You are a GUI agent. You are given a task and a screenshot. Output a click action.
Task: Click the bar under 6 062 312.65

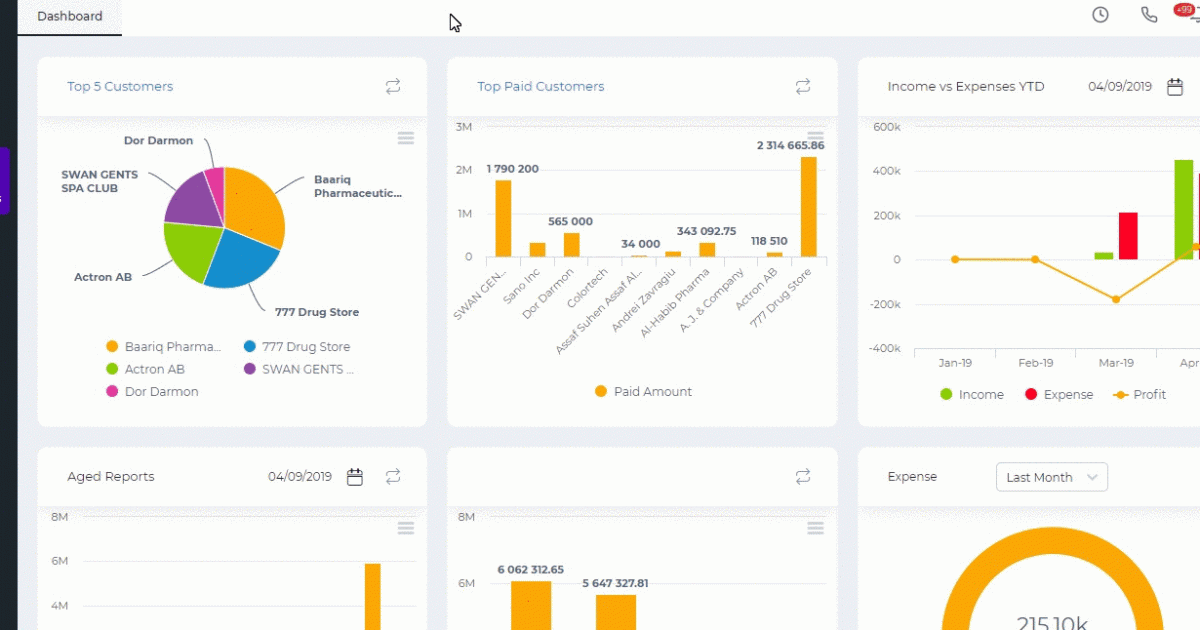(531, 606)
